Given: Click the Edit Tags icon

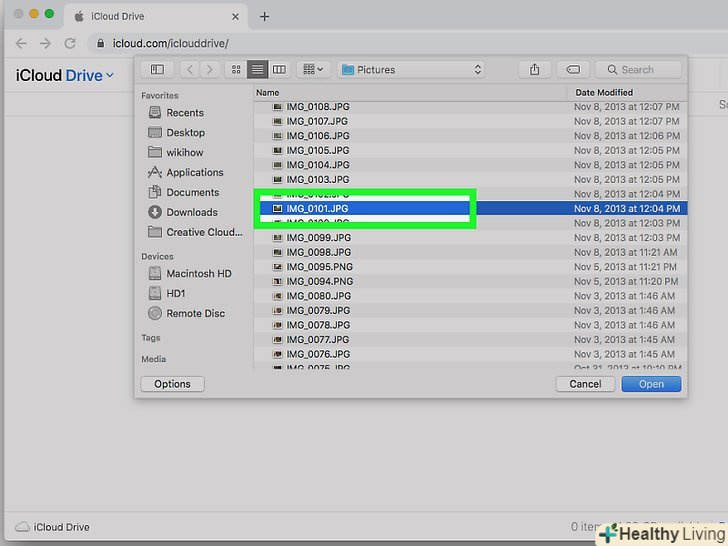Looking at the screenshot, I should pyautogui.click(x=573, y=69).
